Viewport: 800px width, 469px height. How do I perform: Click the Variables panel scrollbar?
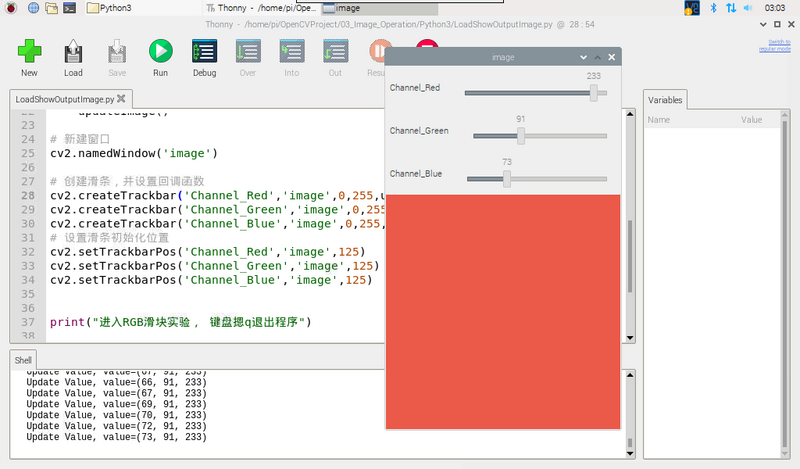point(785,285)
